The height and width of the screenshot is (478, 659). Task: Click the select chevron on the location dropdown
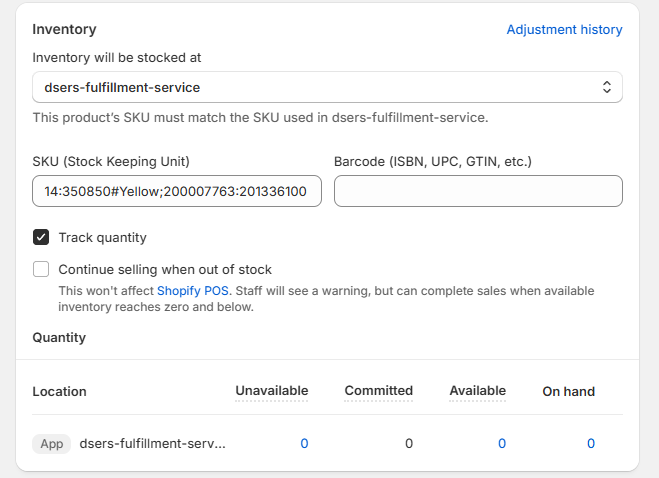(606, 87)
